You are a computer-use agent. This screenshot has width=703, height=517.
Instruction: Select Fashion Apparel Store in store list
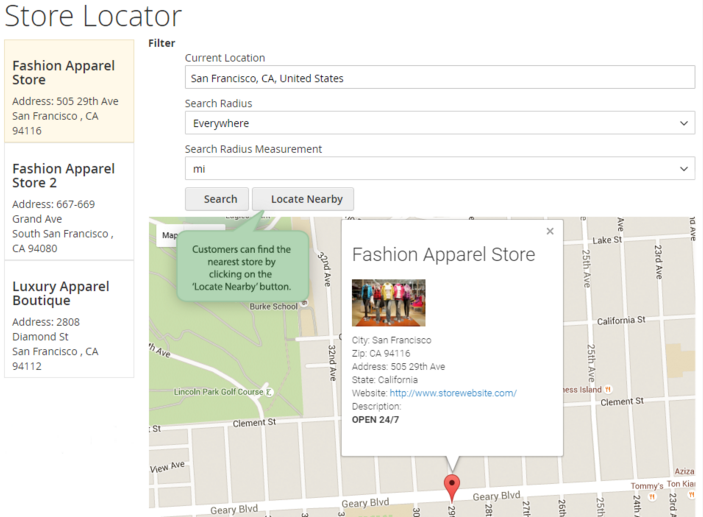tap(69, 91)
